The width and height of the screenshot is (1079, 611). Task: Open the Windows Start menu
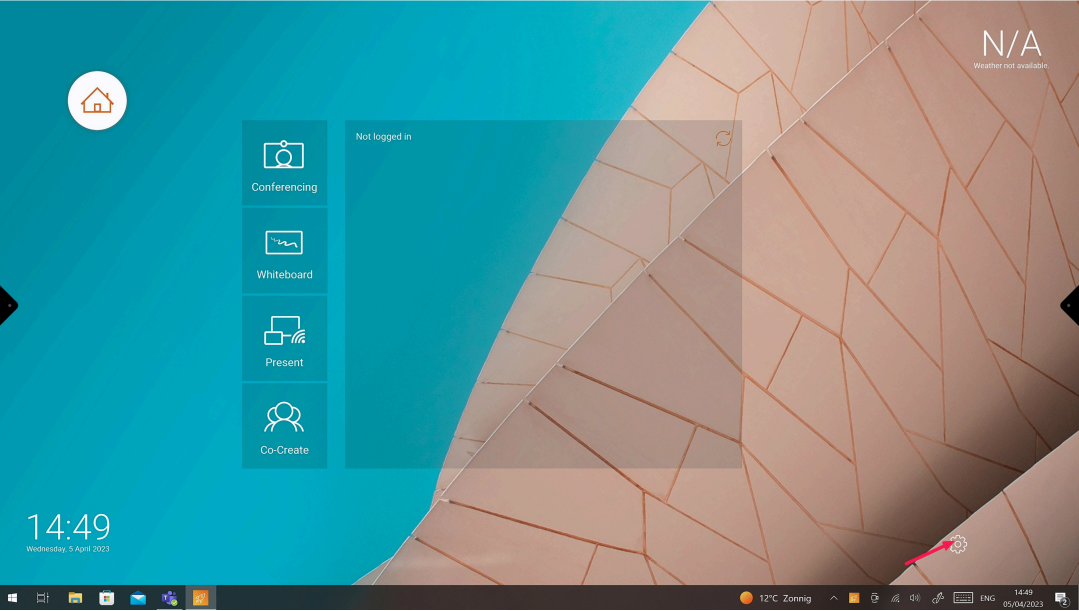tap(13, 598)
